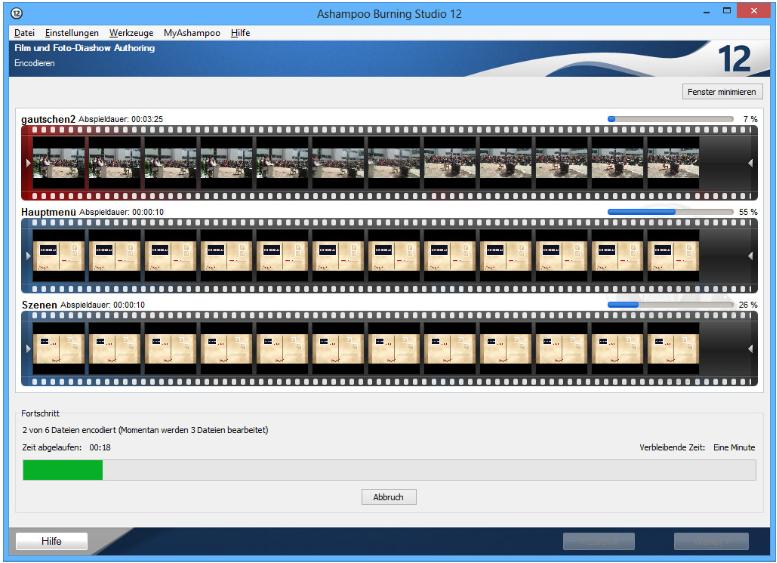Open the Datei menu

click(24, 33)
